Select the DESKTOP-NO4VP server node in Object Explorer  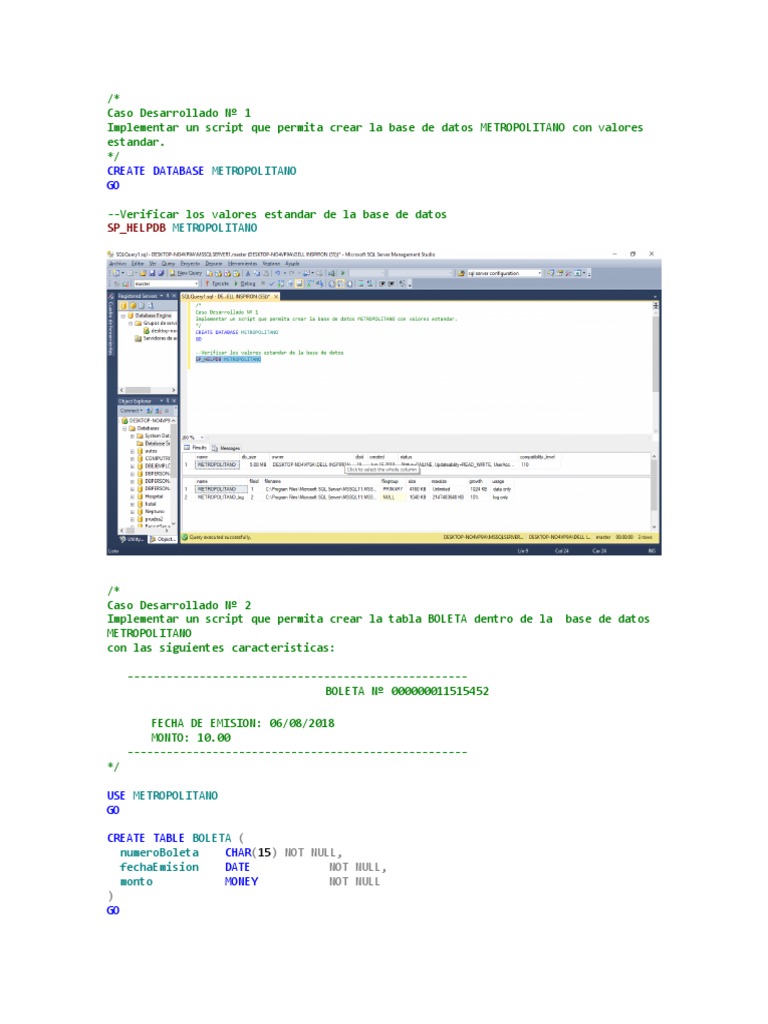tap(148, 421)
